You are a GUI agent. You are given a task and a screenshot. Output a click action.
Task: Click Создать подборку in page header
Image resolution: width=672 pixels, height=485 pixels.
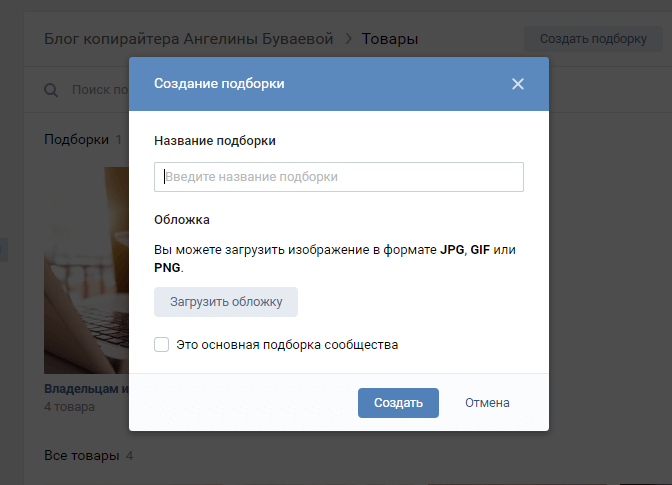593,39
